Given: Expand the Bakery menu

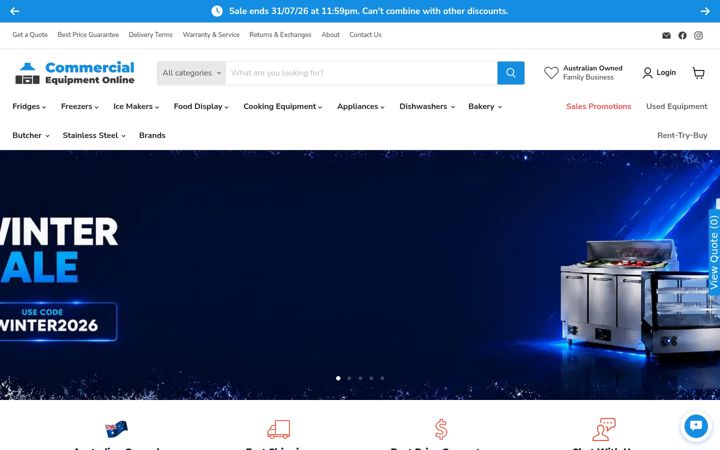Looking at the screenshot, I should point(485,107).
